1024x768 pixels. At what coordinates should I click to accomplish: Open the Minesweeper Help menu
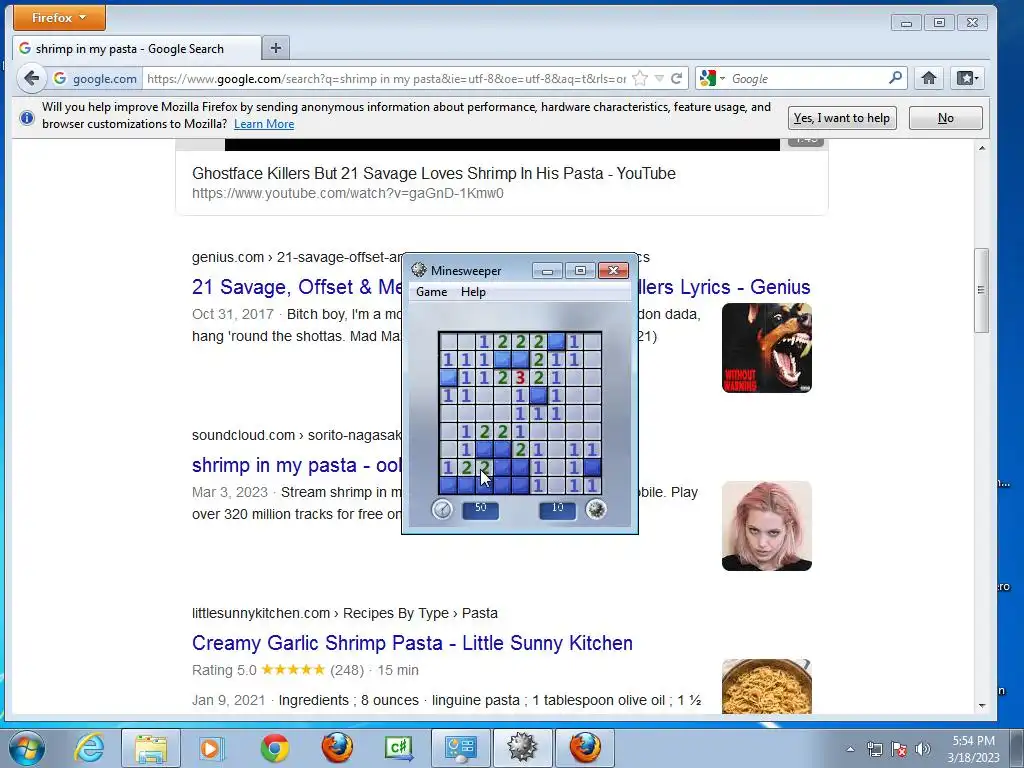click(x=473, y=292)
